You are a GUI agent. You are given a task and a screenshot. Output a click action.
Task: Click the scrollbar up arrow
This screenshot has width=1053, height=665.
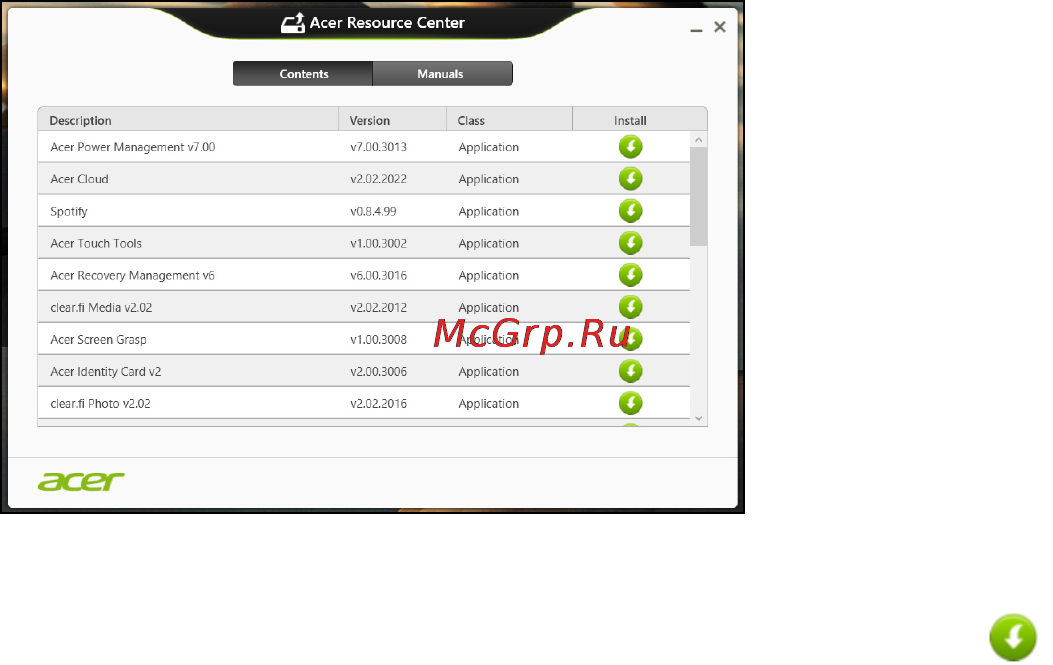(698, 140)
